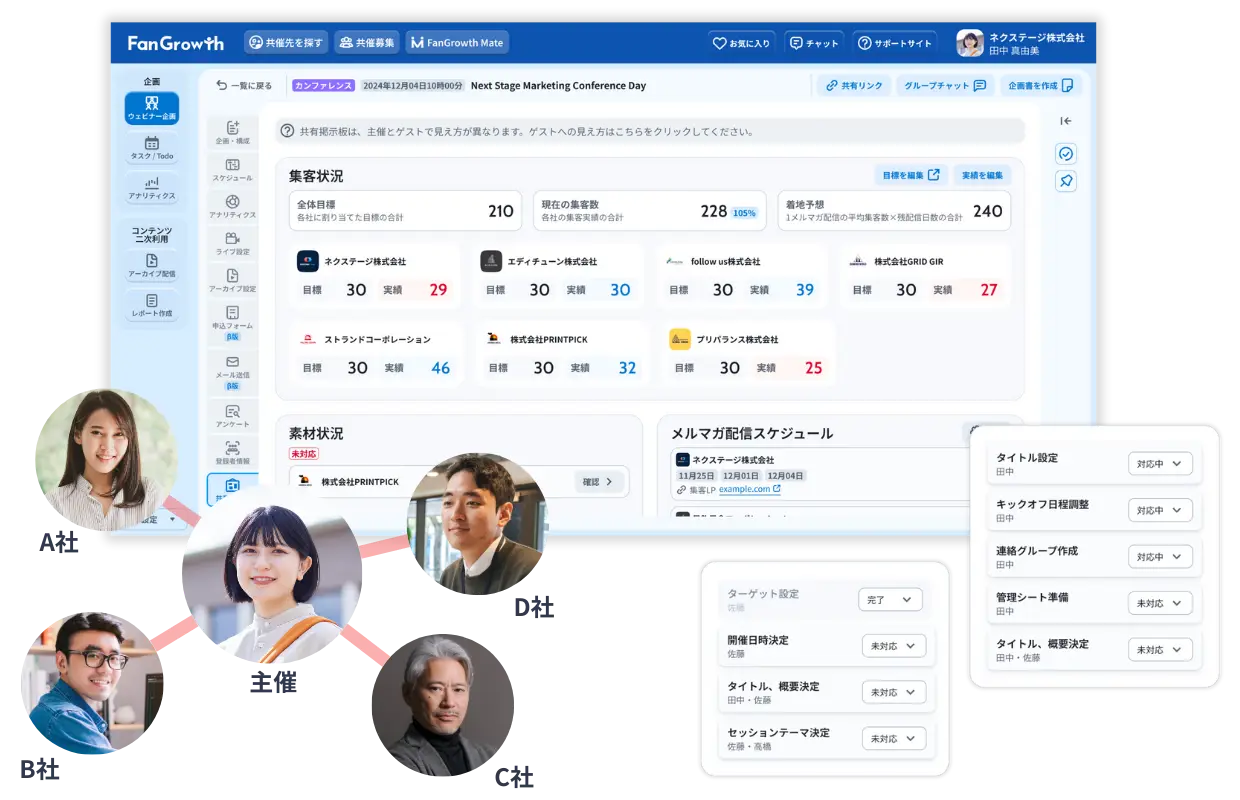1240x800 pixels.
Task: Open status dropdown for 連絡グループ作成
Action: click(x=1160, y=557)
